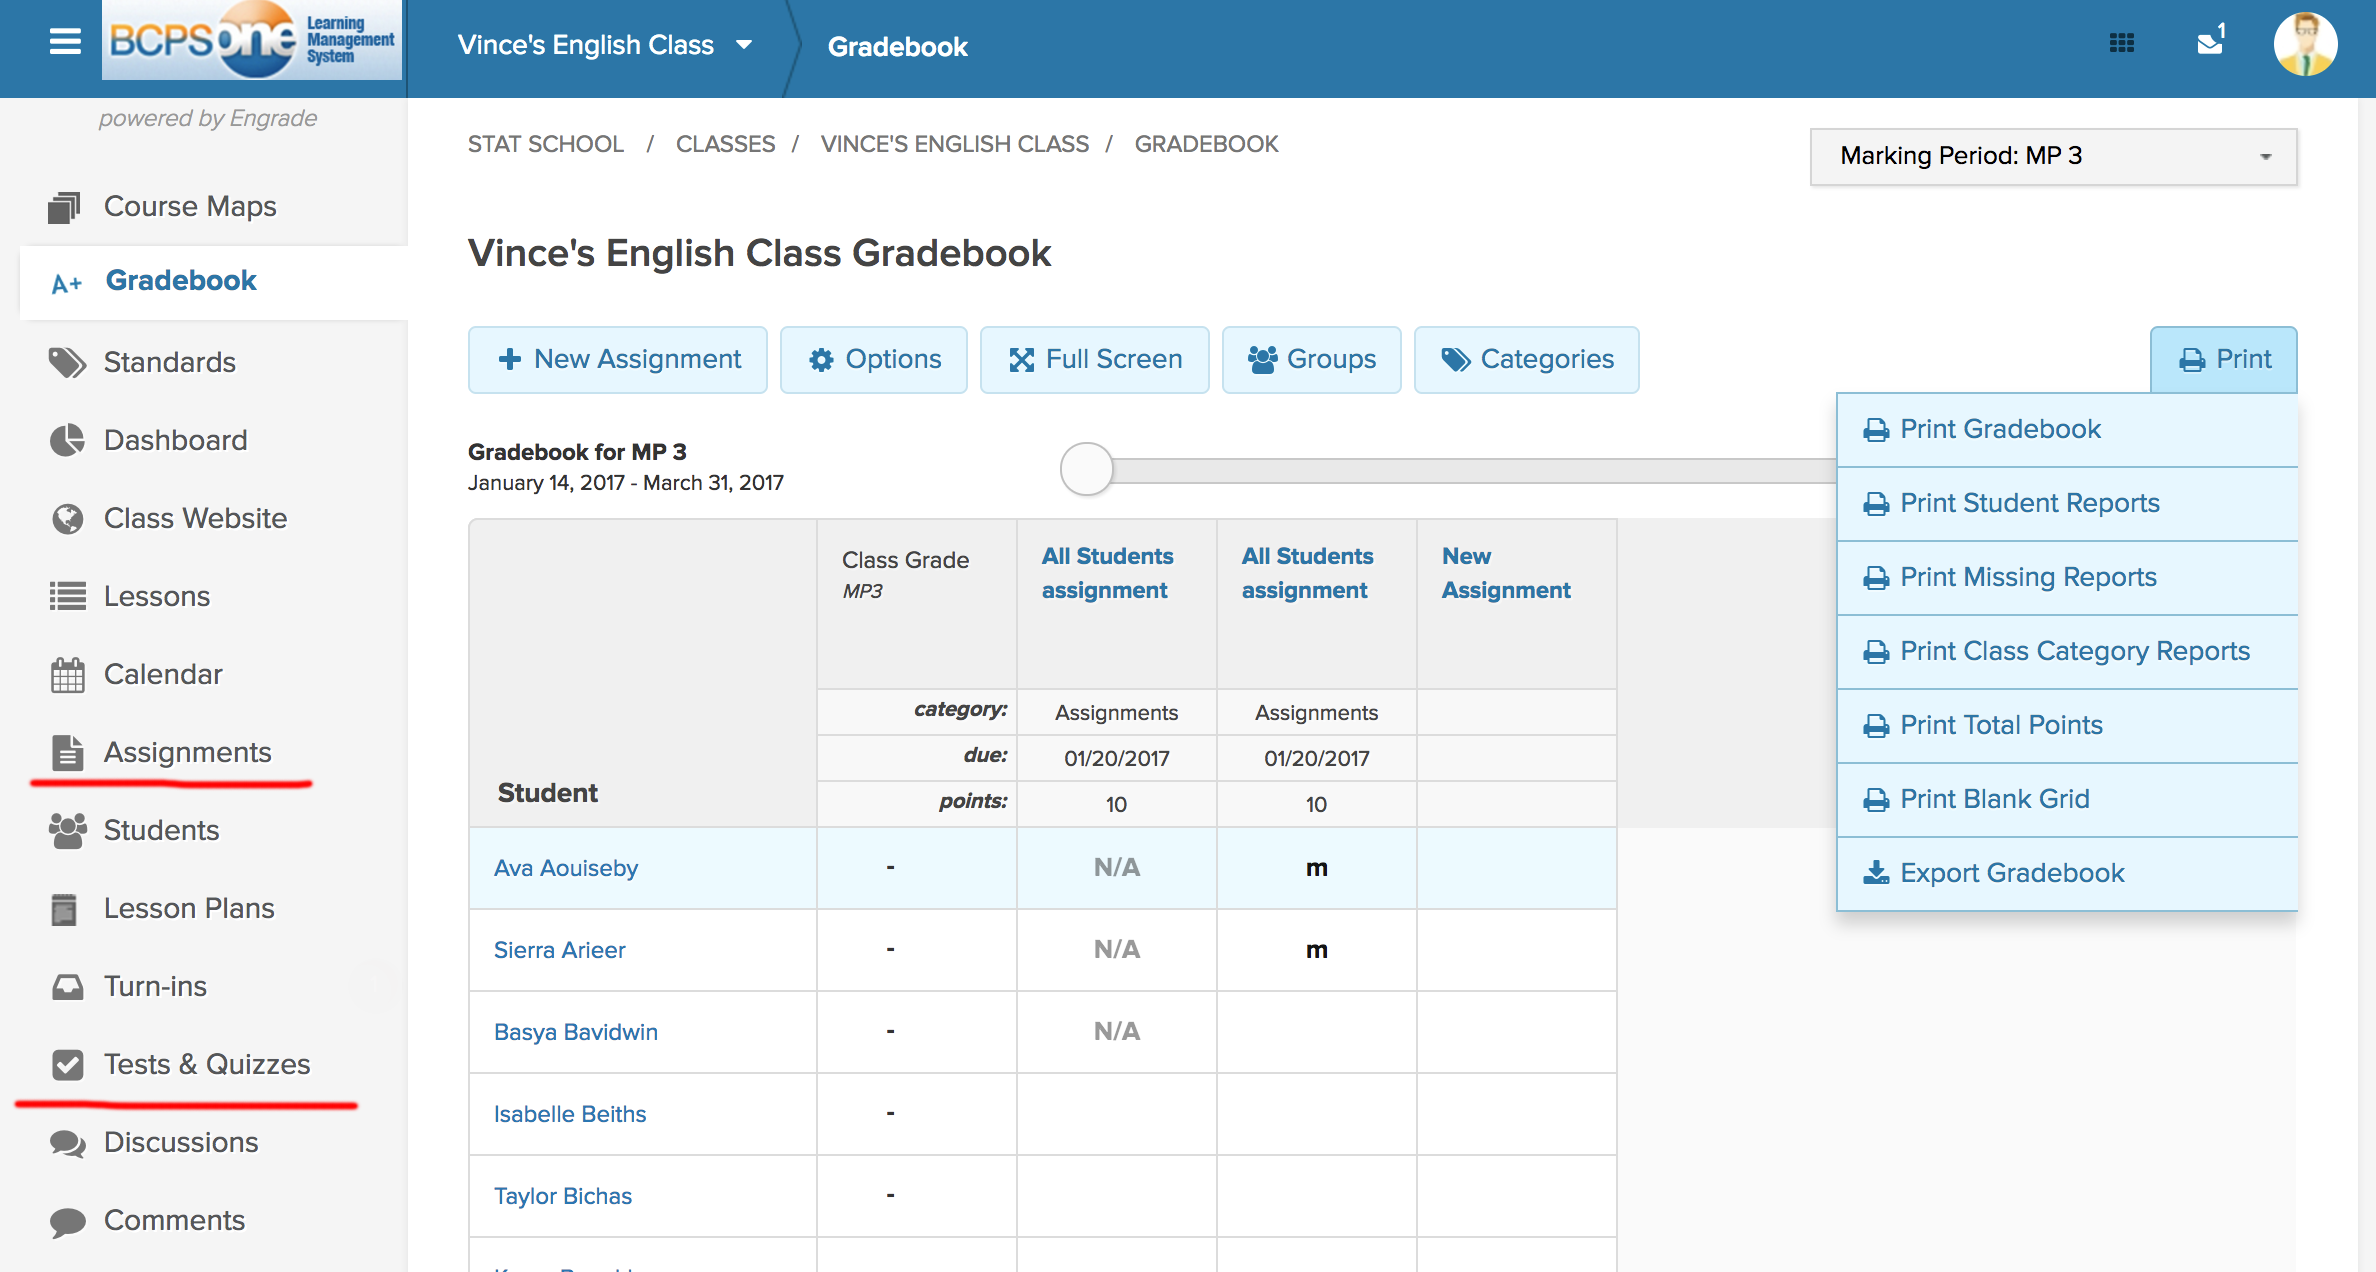
Task: Select Print Student Reports menu item
Action: 2029,503
